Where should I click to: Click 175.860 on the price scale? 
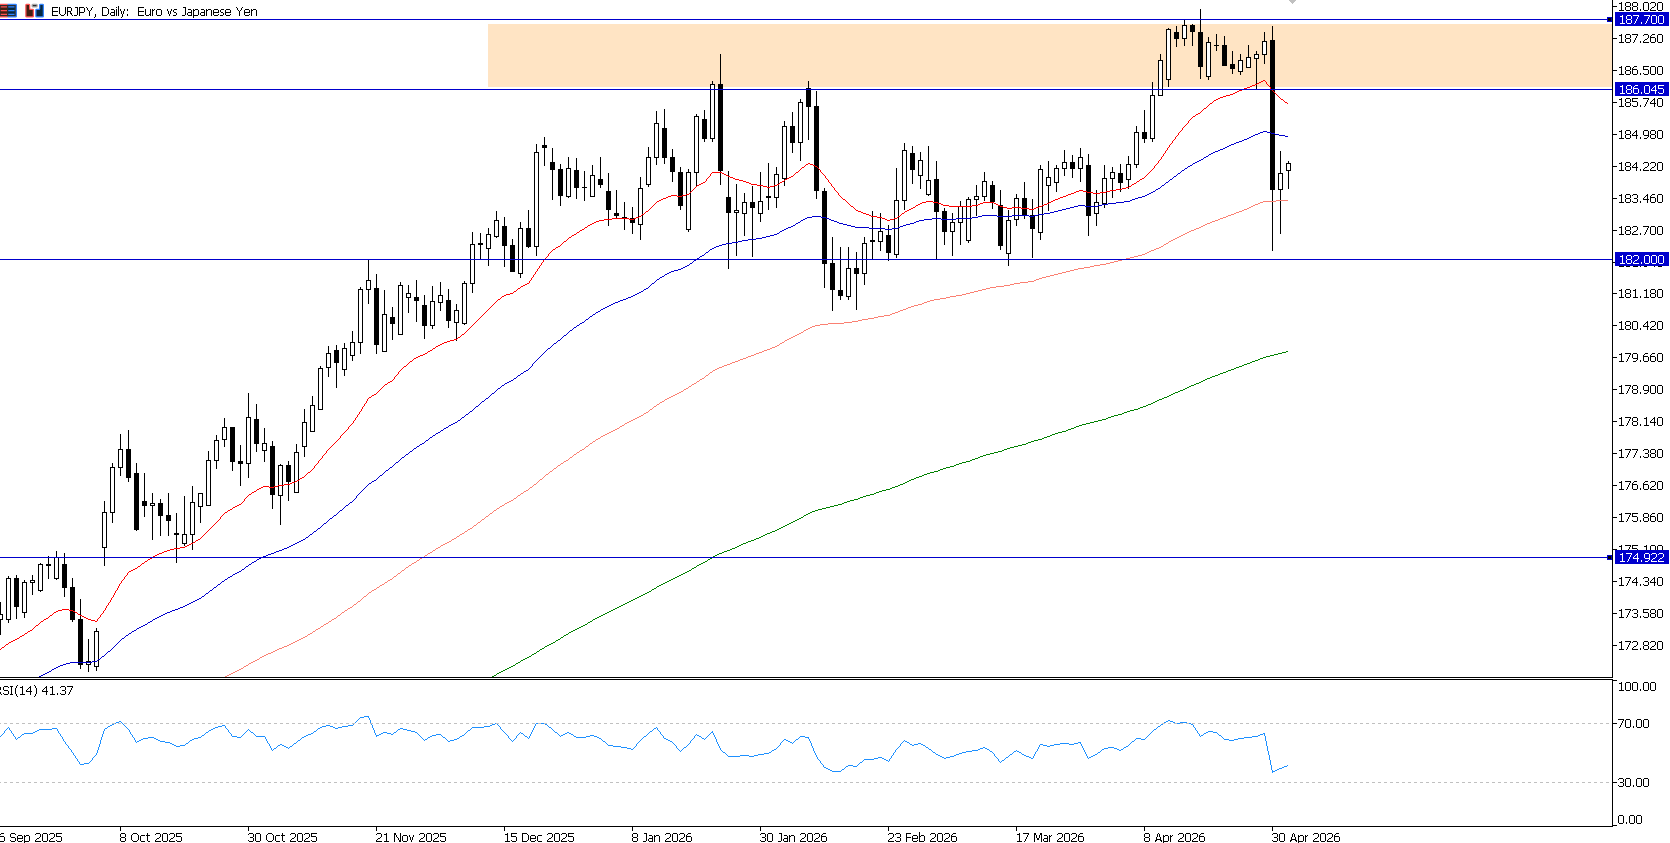coord(1641,518)
